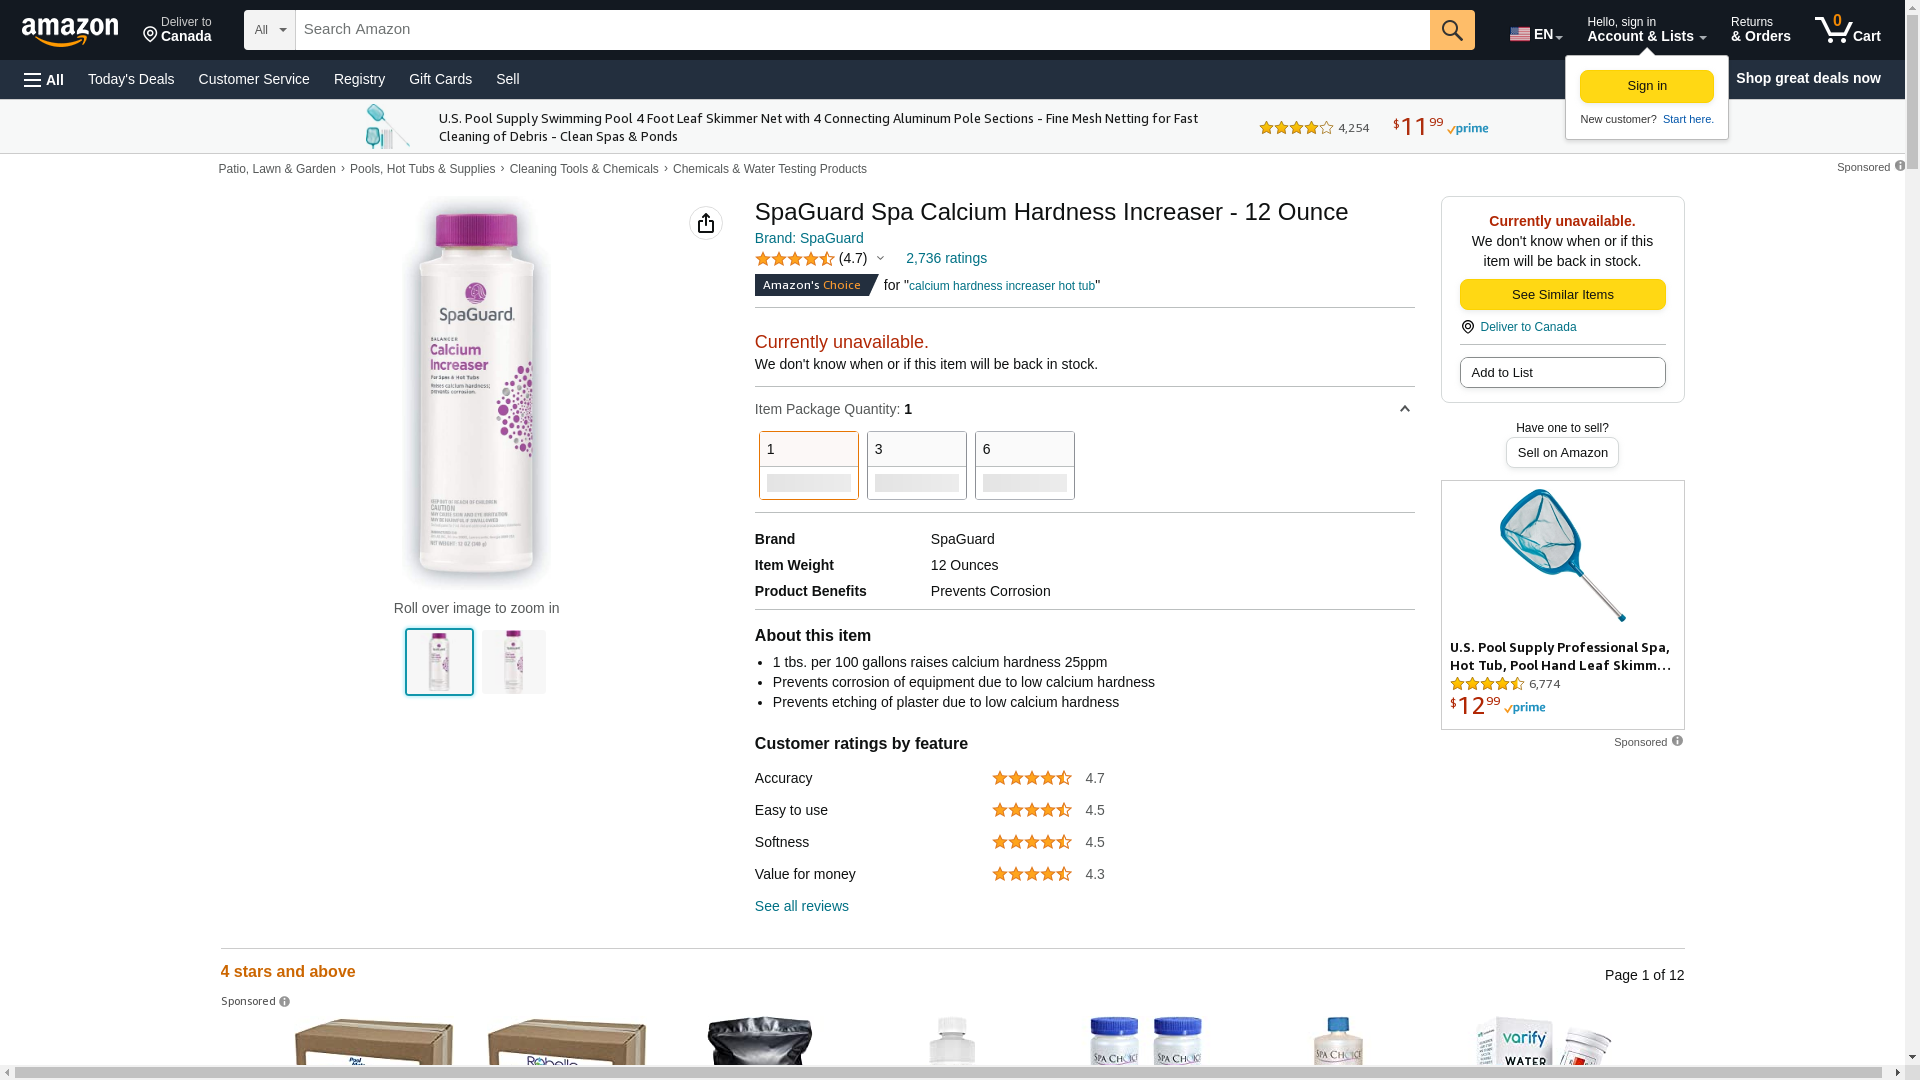
Task: Collapse the Item Package Quantity section
Action: coord(1404,409)
